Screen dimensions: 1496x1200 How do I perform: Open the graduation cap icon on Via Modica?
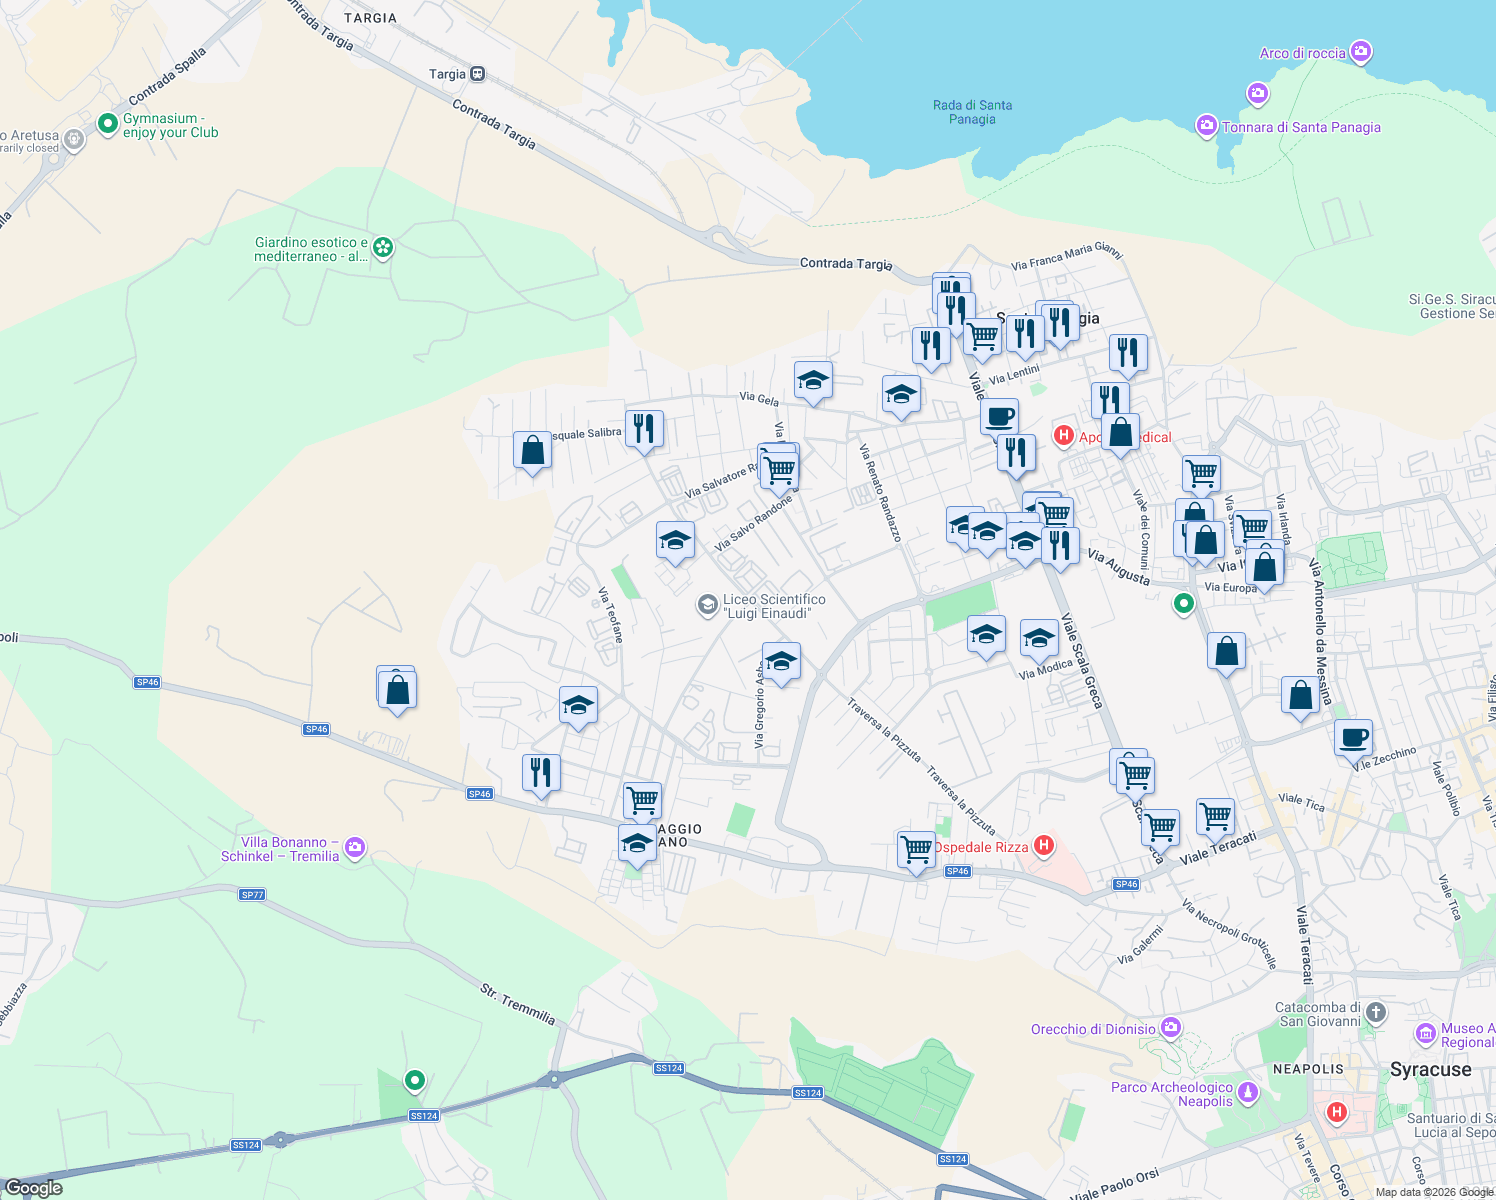(x=1039, y=638)
